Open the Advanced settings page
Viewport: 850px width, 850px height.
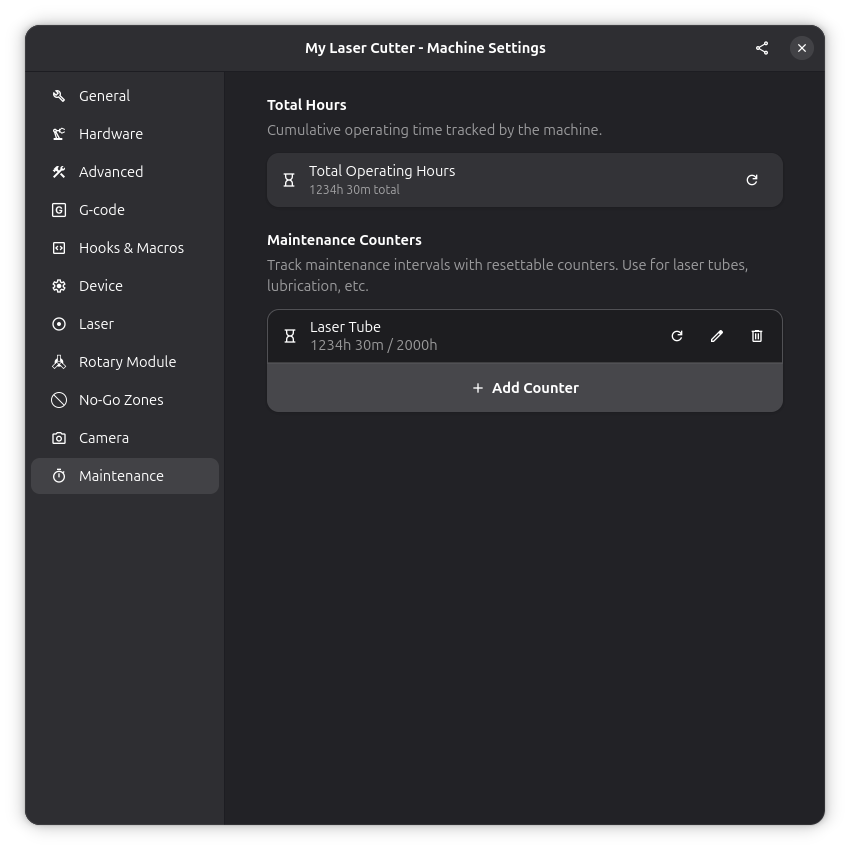[x=125, y=172]
